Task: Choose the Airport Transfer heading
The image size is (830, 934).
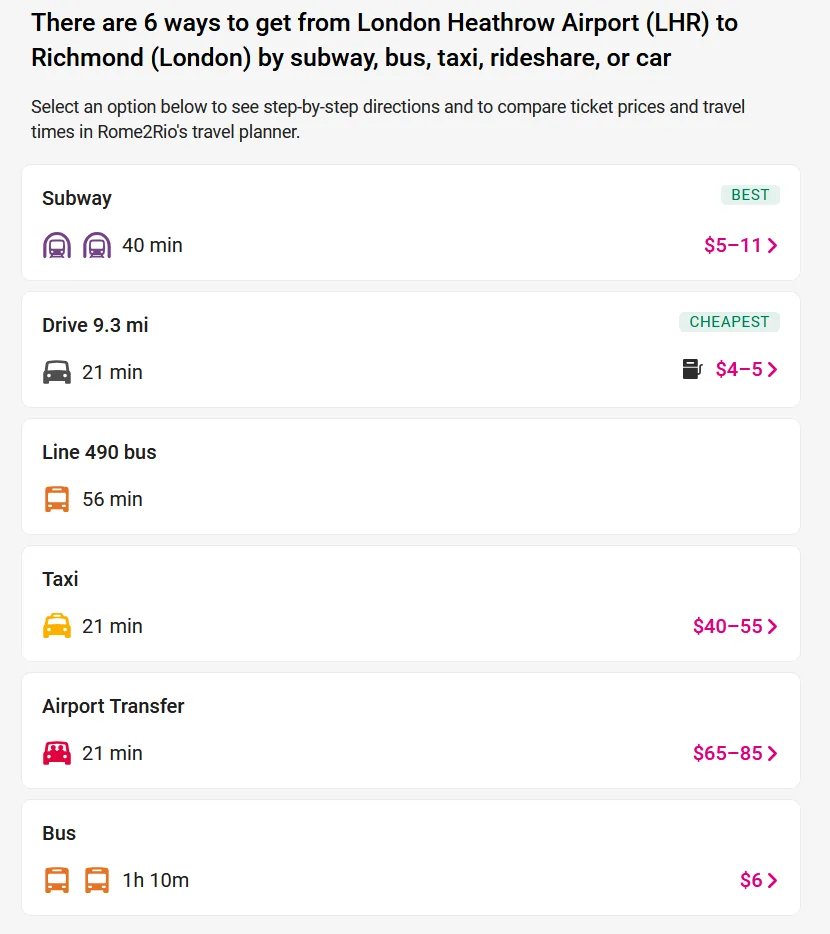Action: pos(113,706)
